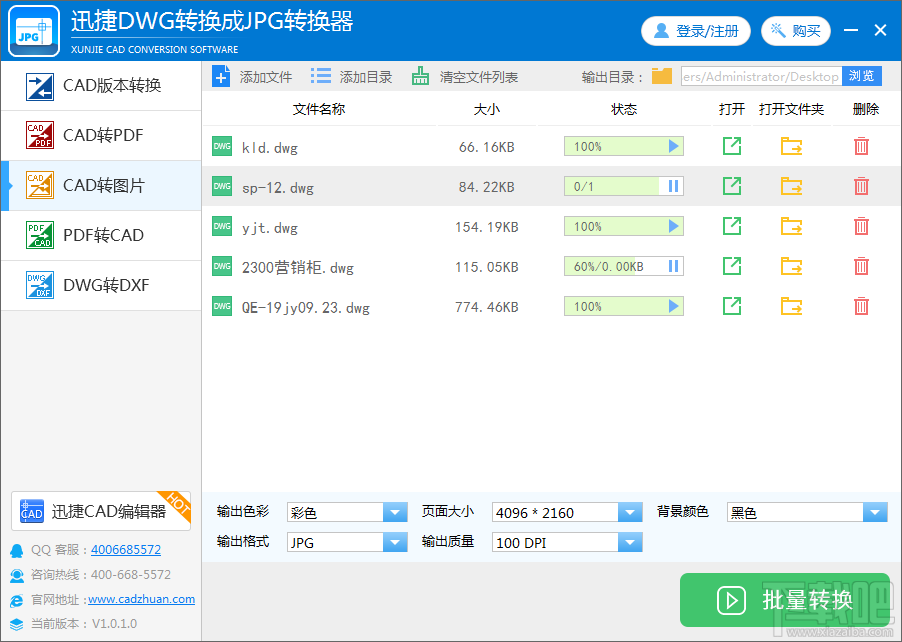Select the sp-12.dwg file name
902x642 pixels.
pos(278,188)
